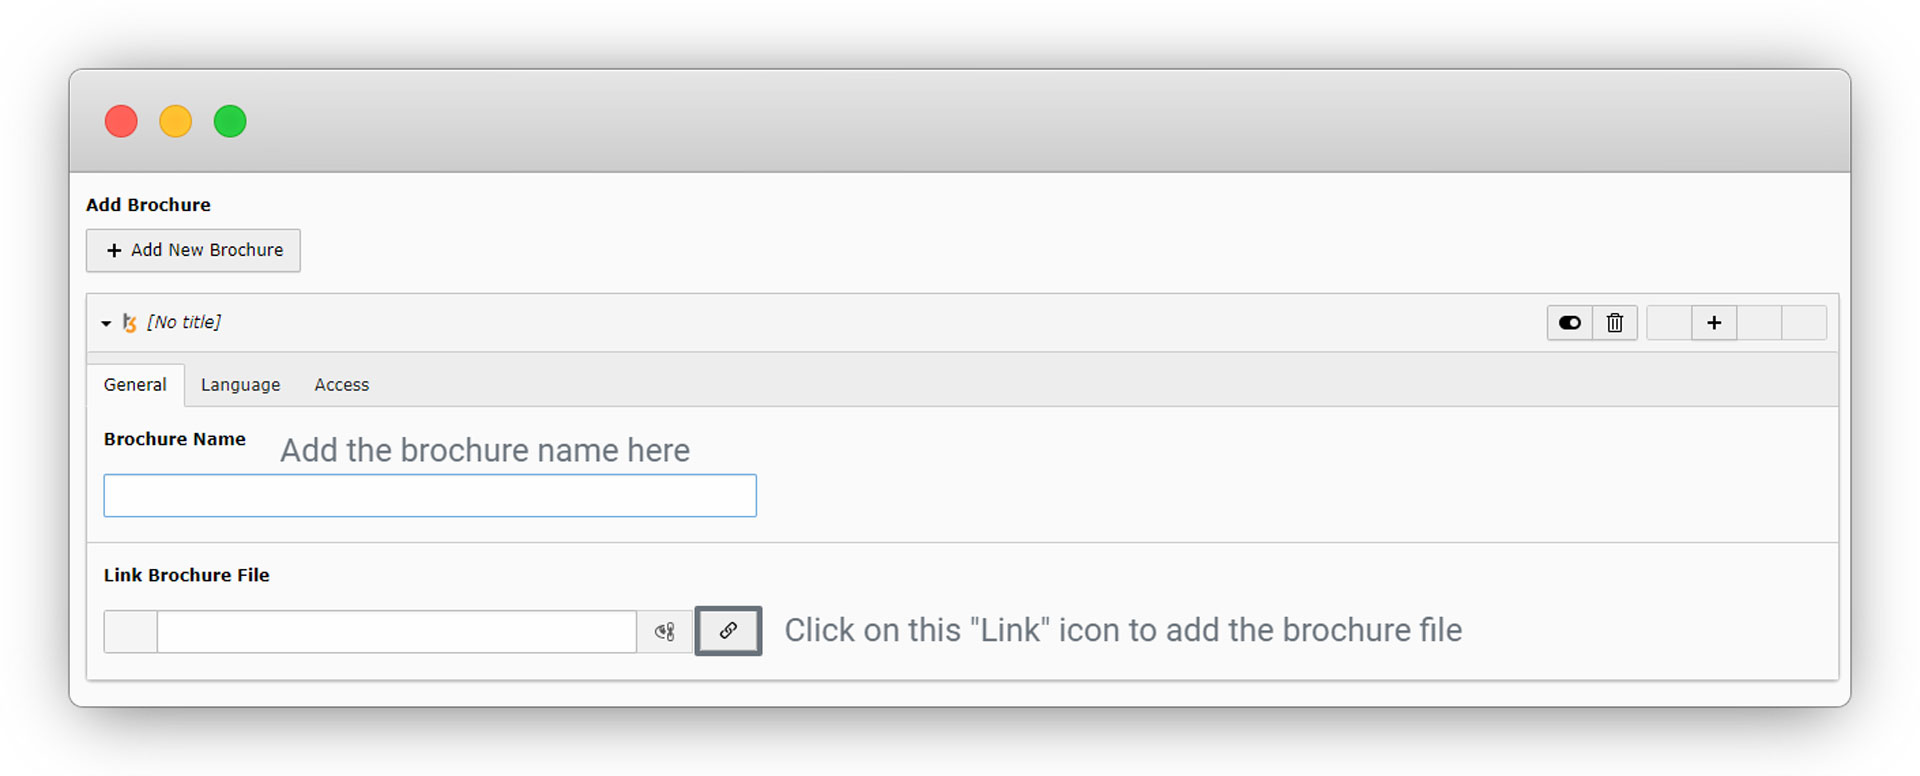This screenshot has height=776, width=1920.
Task: Switch to the Language tab
Action: click(x=240, y=385)
